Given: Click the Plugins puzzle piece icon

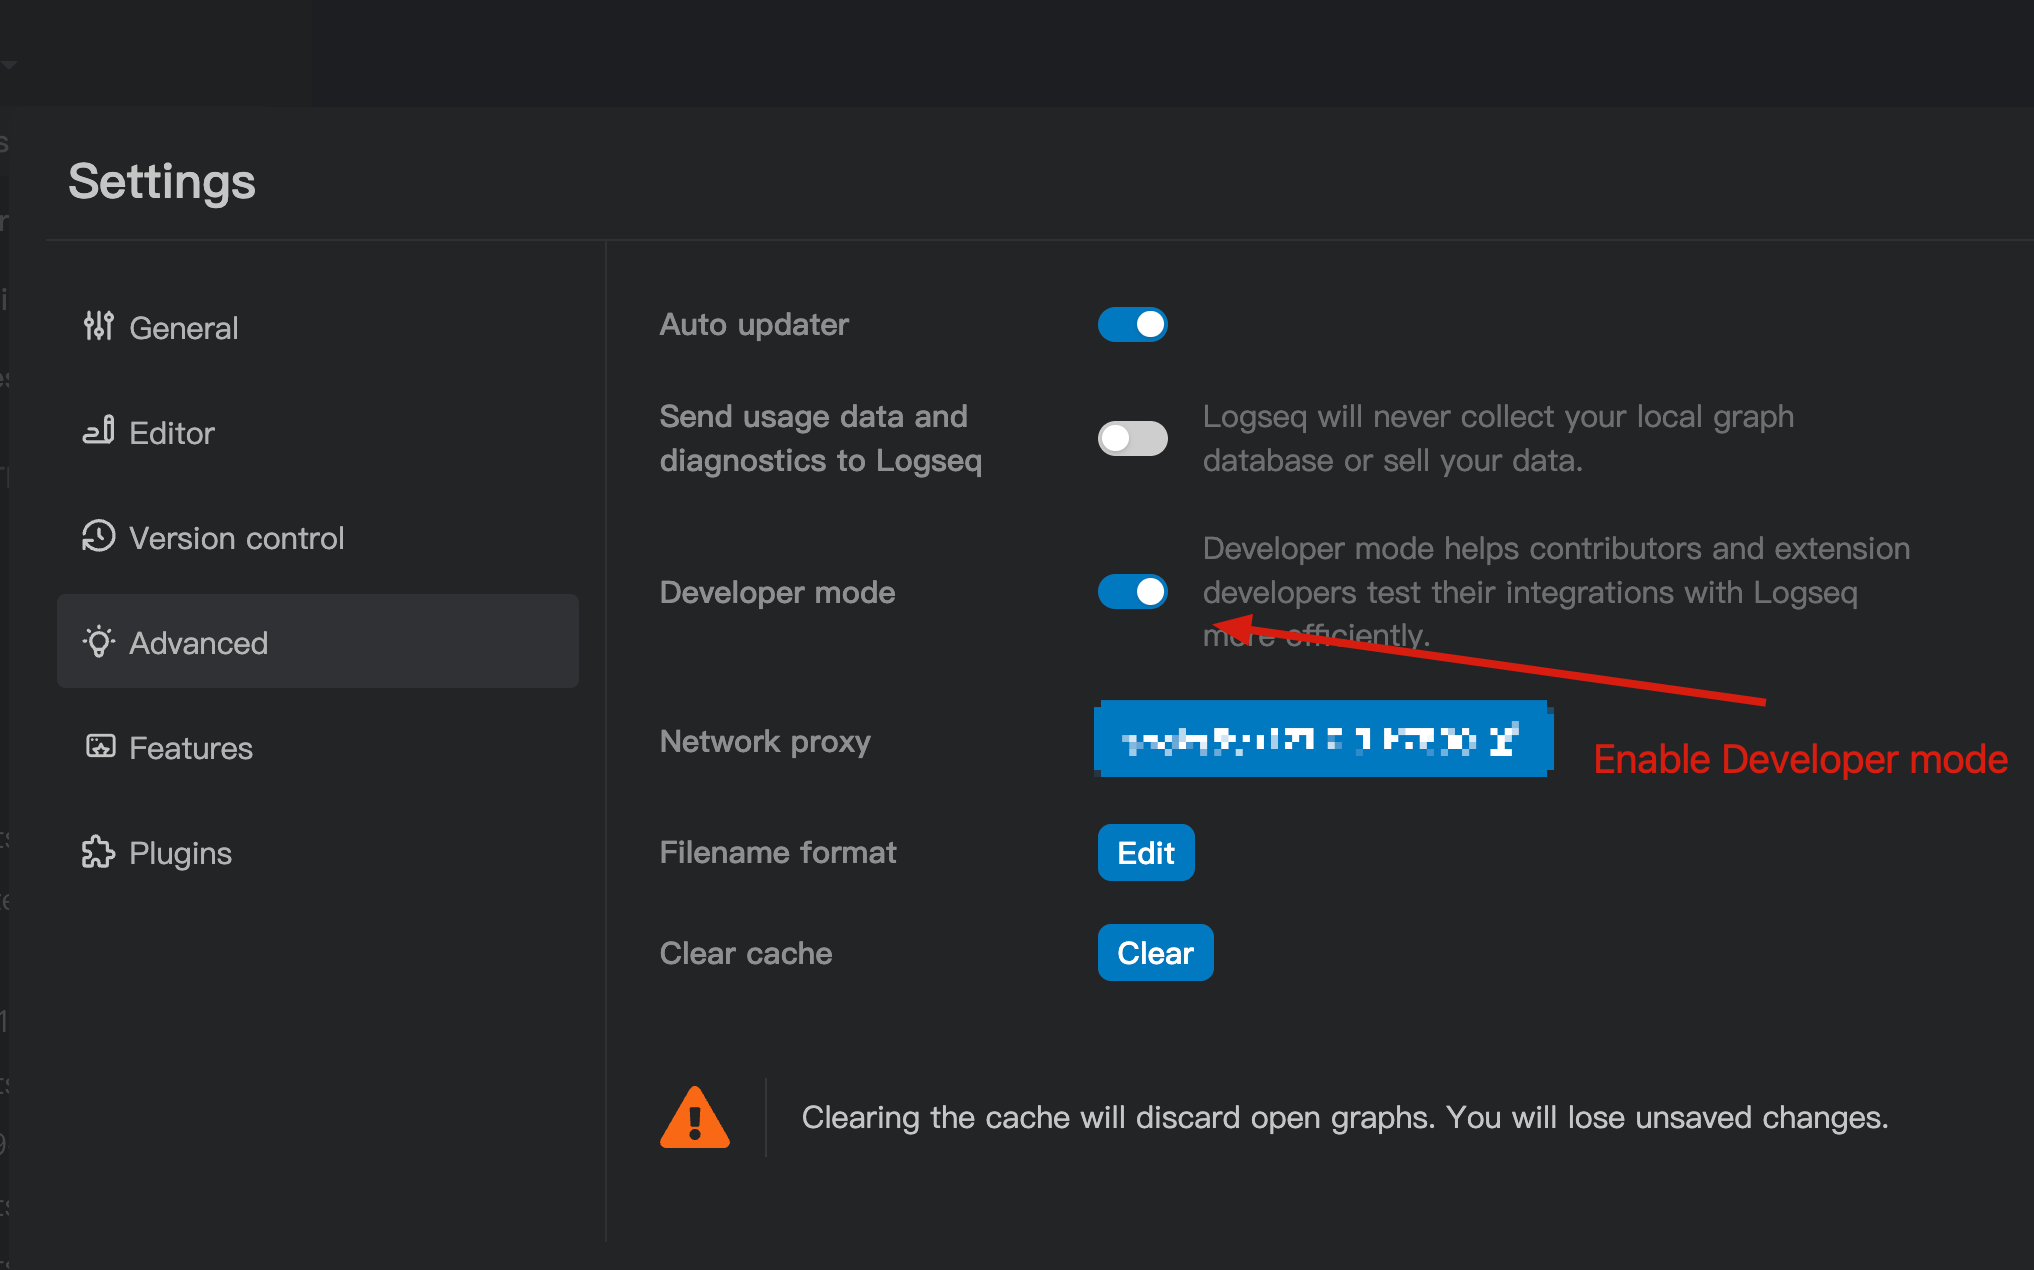Looking at the screenshot, I should [x=98, y=852].
